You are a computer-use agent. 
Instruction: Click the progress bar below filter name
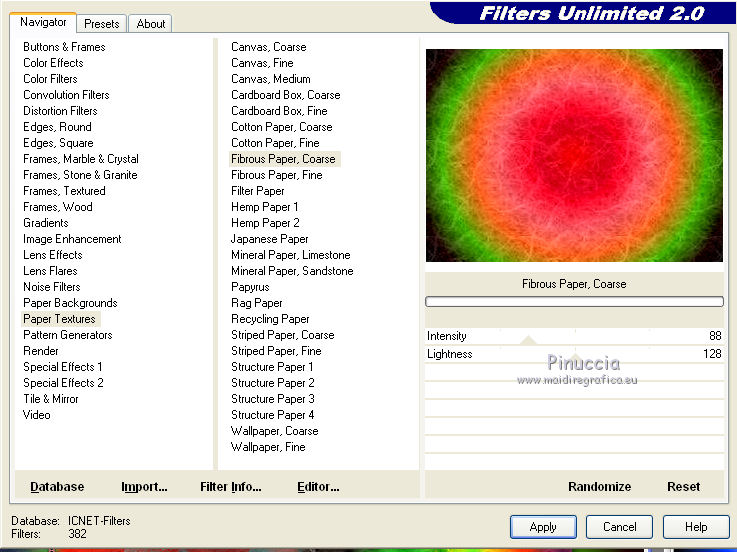(x=574, y=301)
